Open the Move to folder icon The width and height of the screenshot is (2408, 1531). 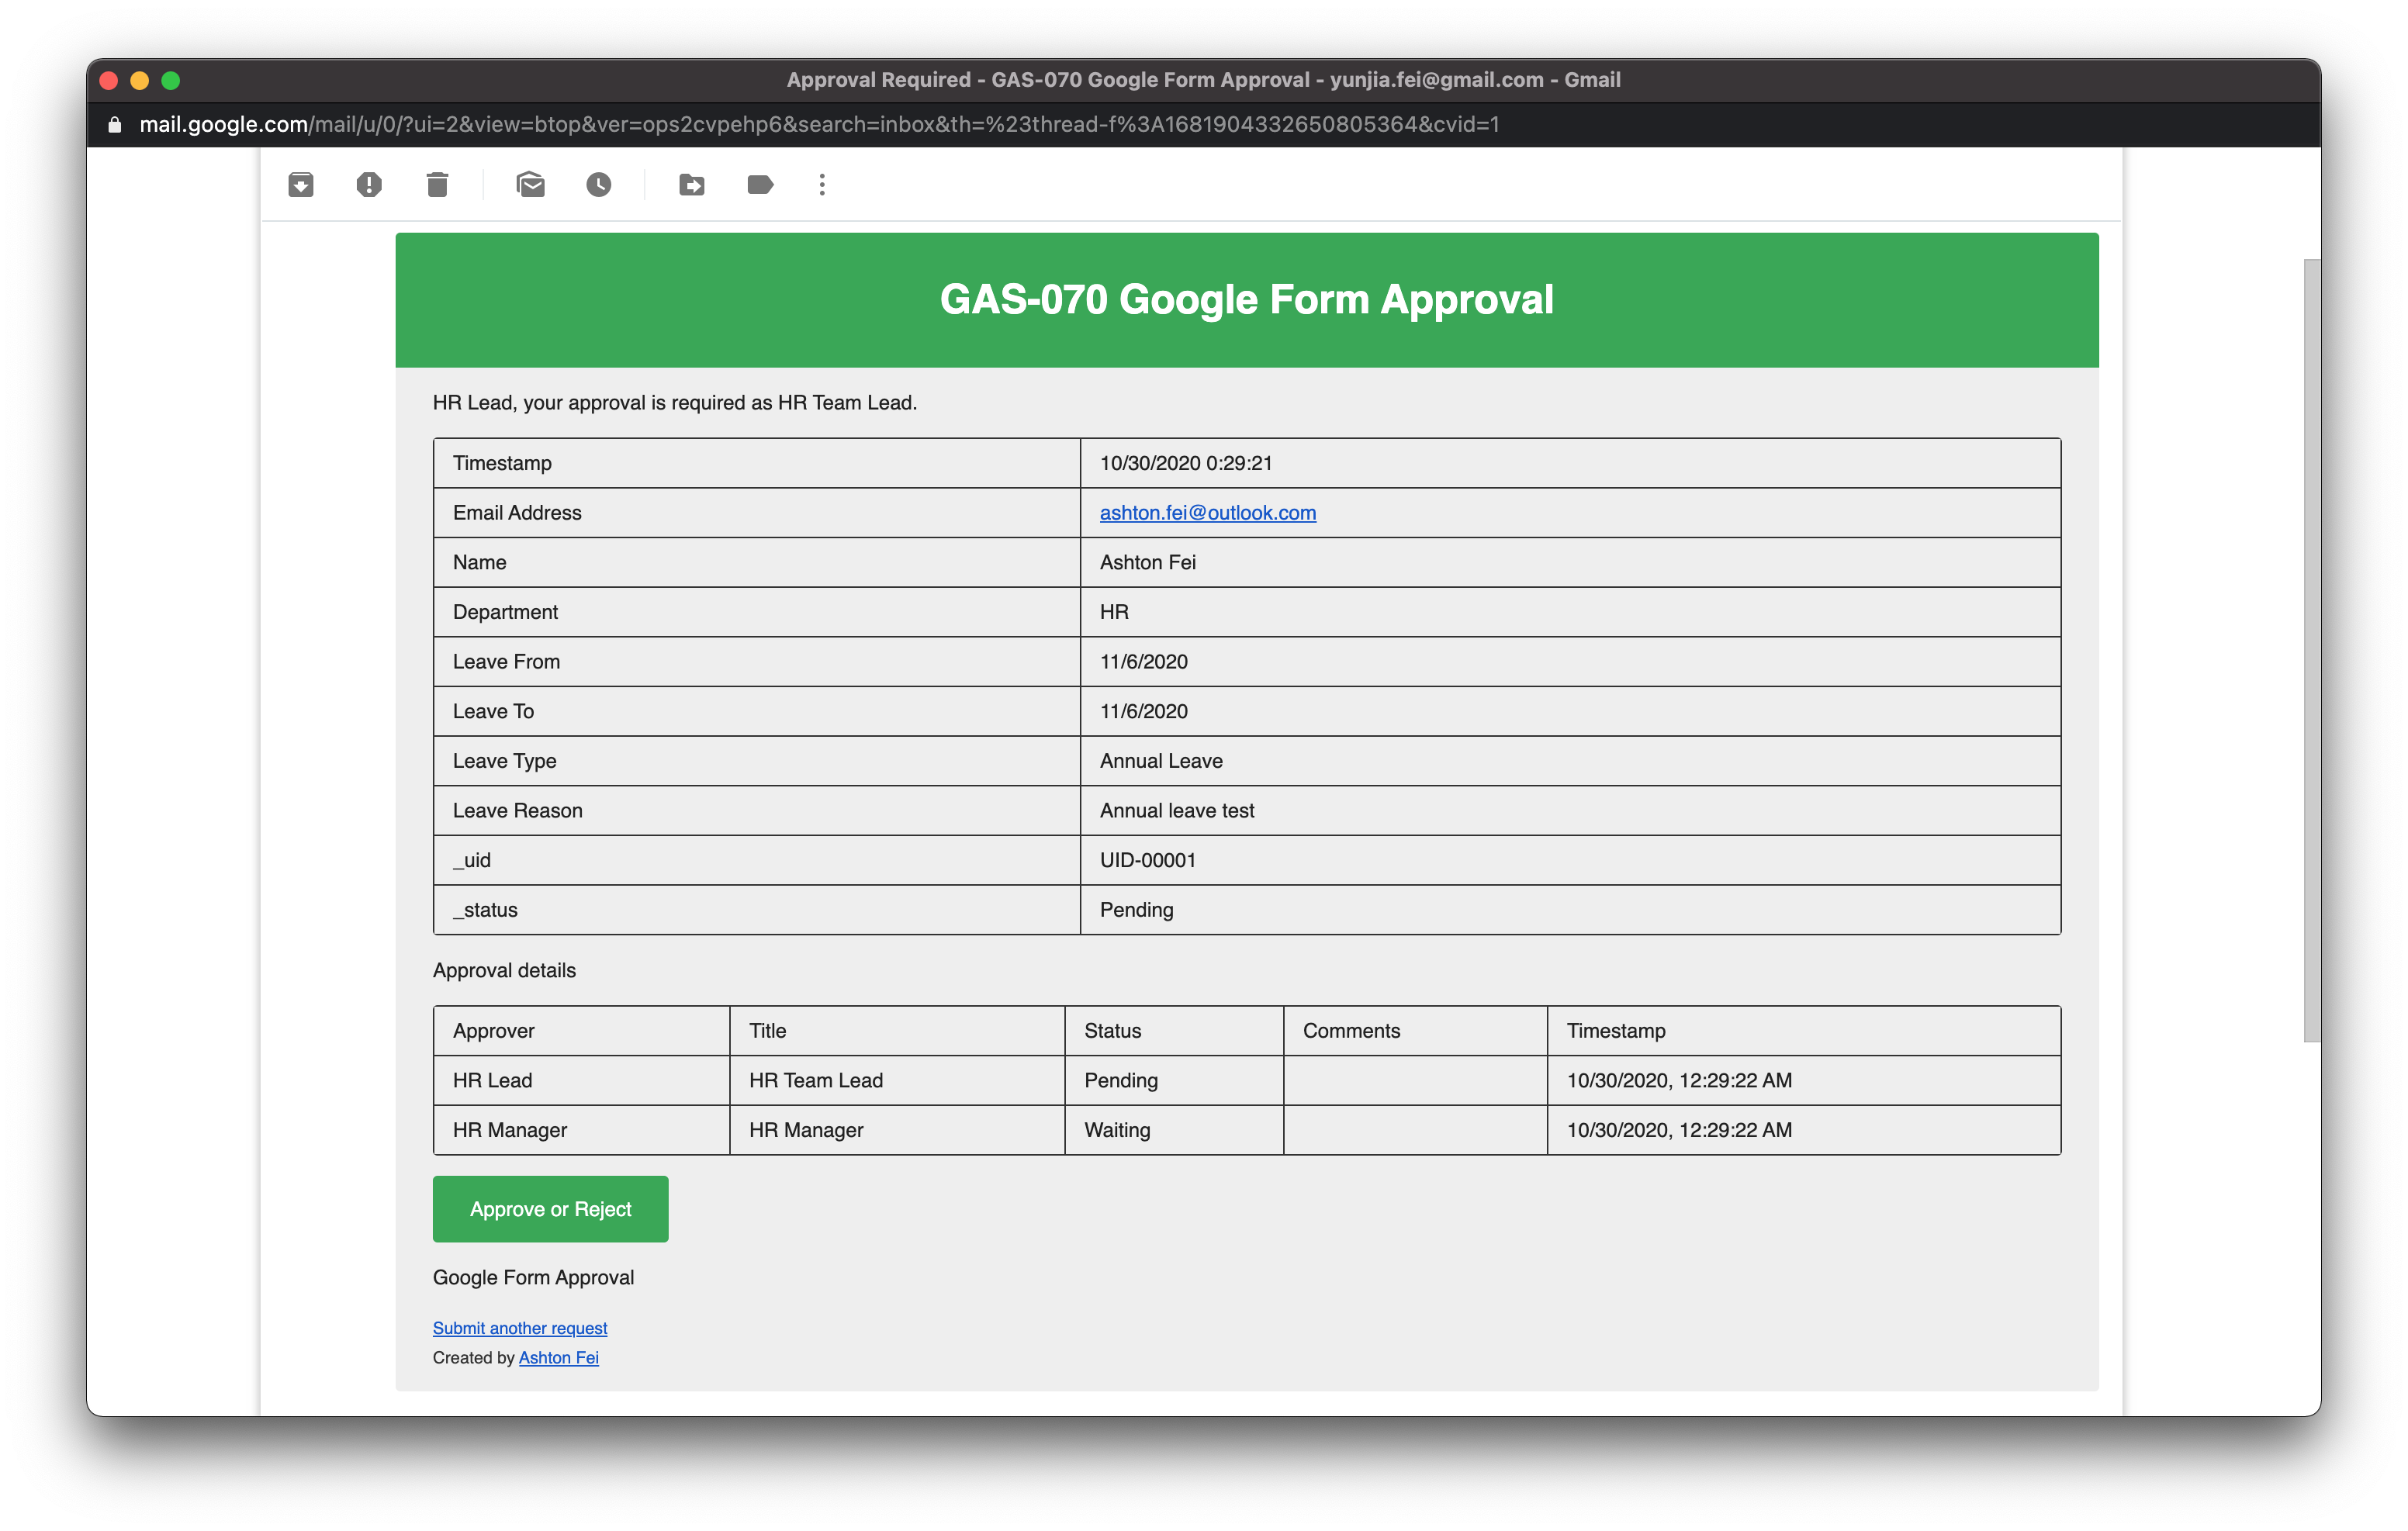click(692, 185)
